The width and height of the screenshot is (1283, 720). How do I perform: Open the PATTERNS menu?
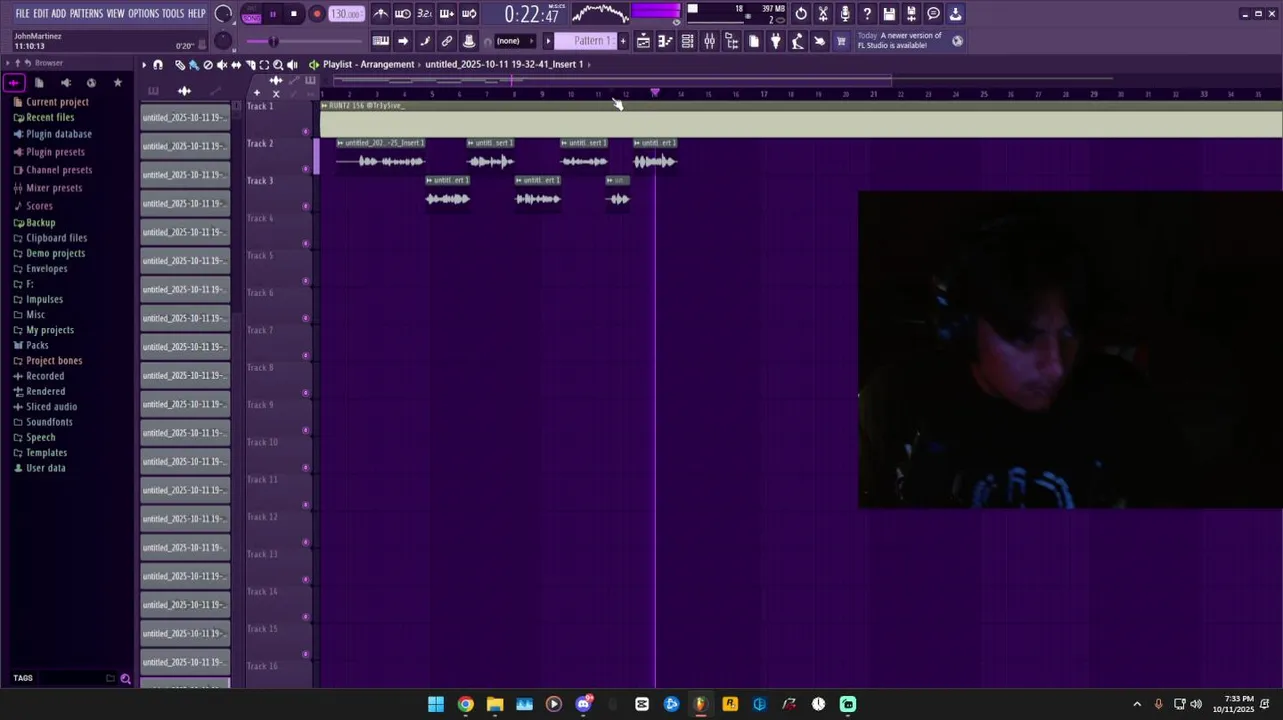[86, 13]
